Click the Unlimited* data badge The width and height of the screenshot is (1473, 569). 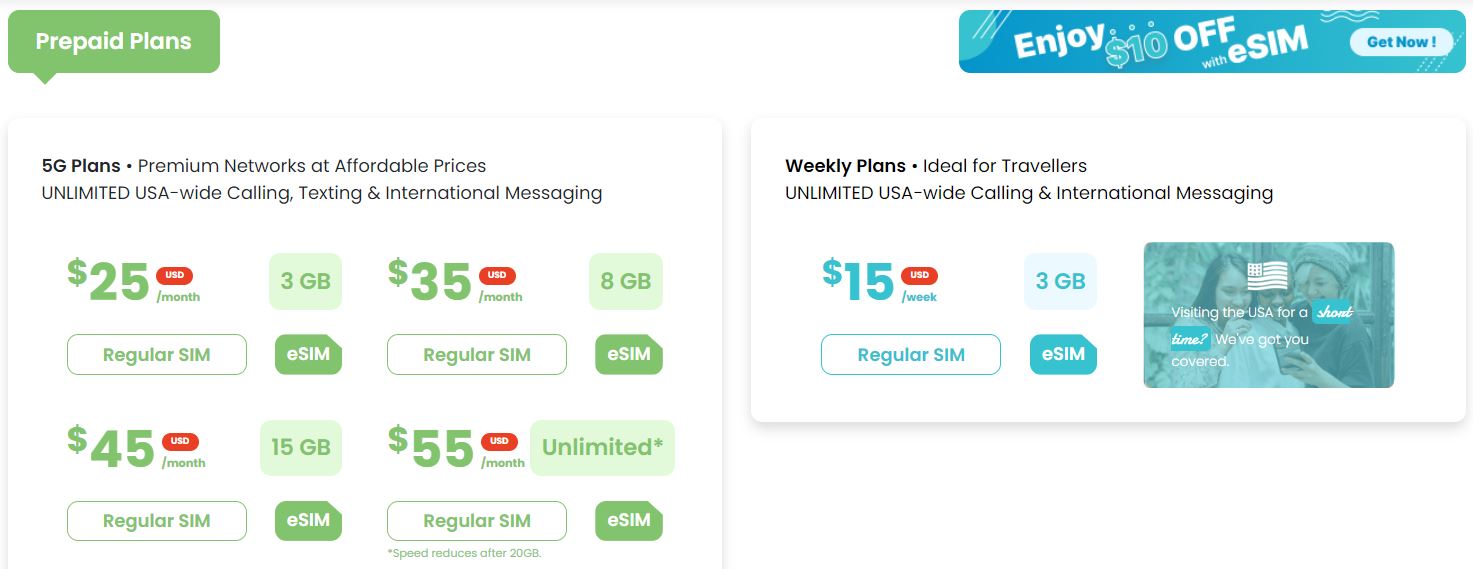pyautogui.click(x=602, y=447)
